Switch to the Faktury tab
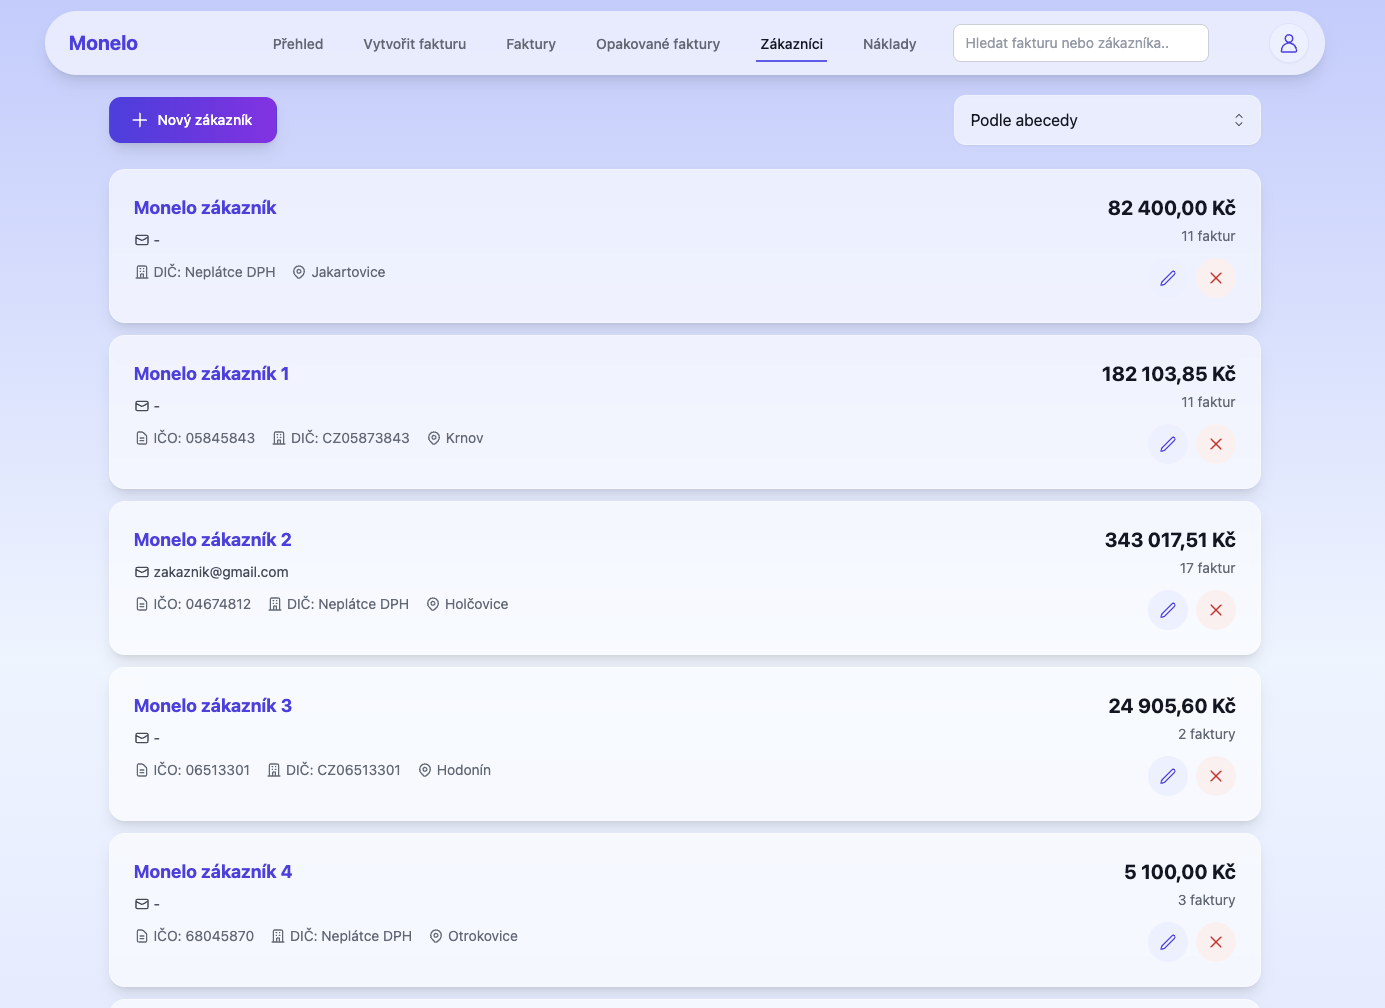This screenshot has height=1008, width=1385. (531, 44)
